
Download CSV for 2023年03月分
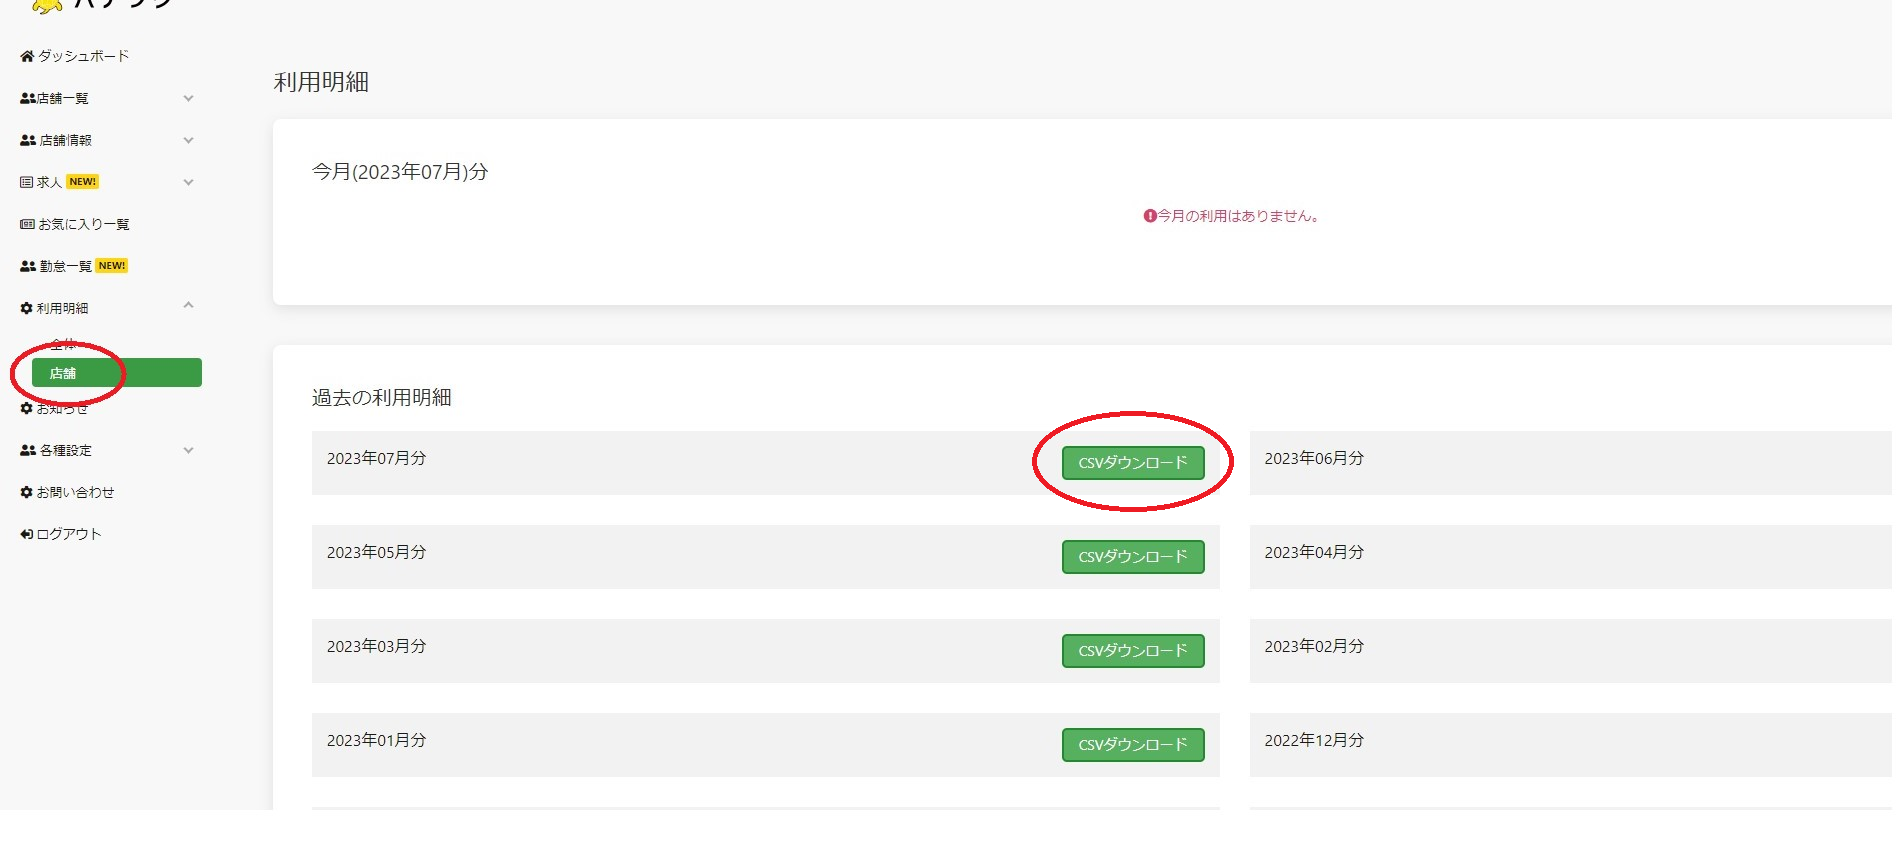[x=1132, y=651]
